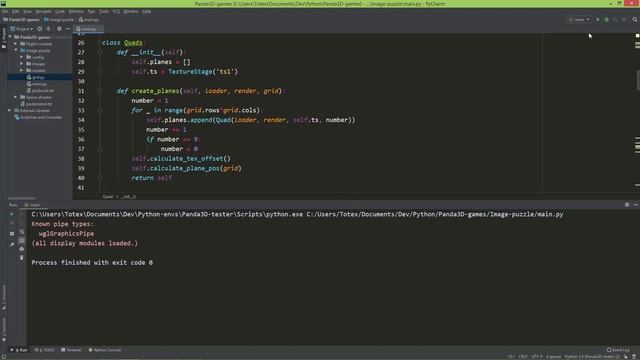Click the Favorites side tab
This screenshot has height=360, width=640.
click(4, 329)
